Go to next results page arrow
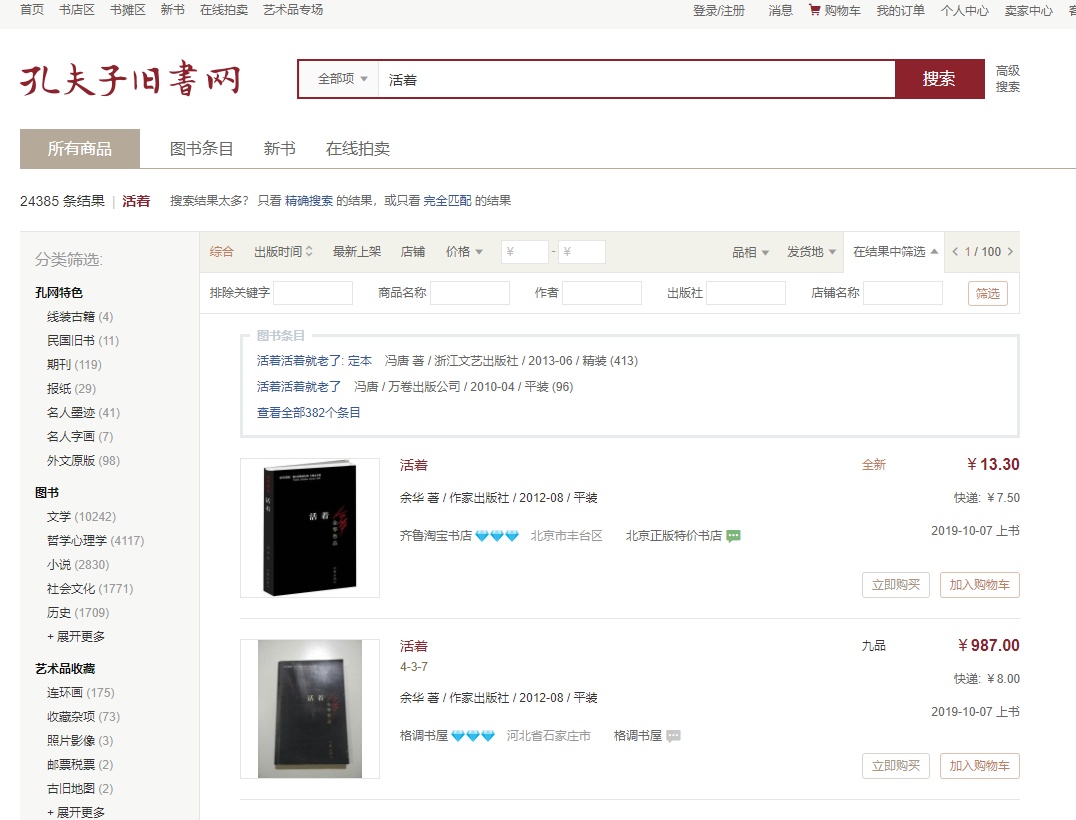This screenshot has height=820, width=1076. [x=1010, y=252]
